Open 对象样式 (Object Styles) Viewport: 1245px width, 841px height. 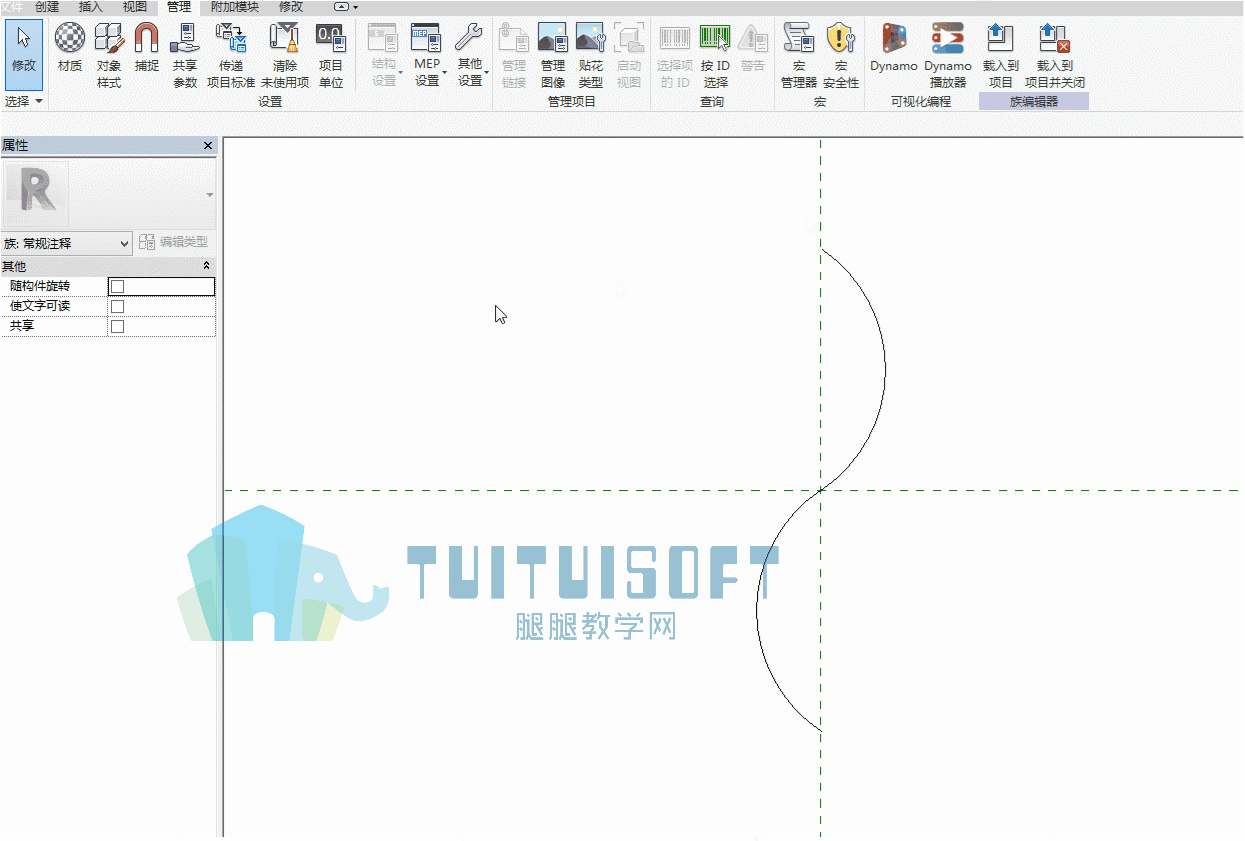click(109, 55)
